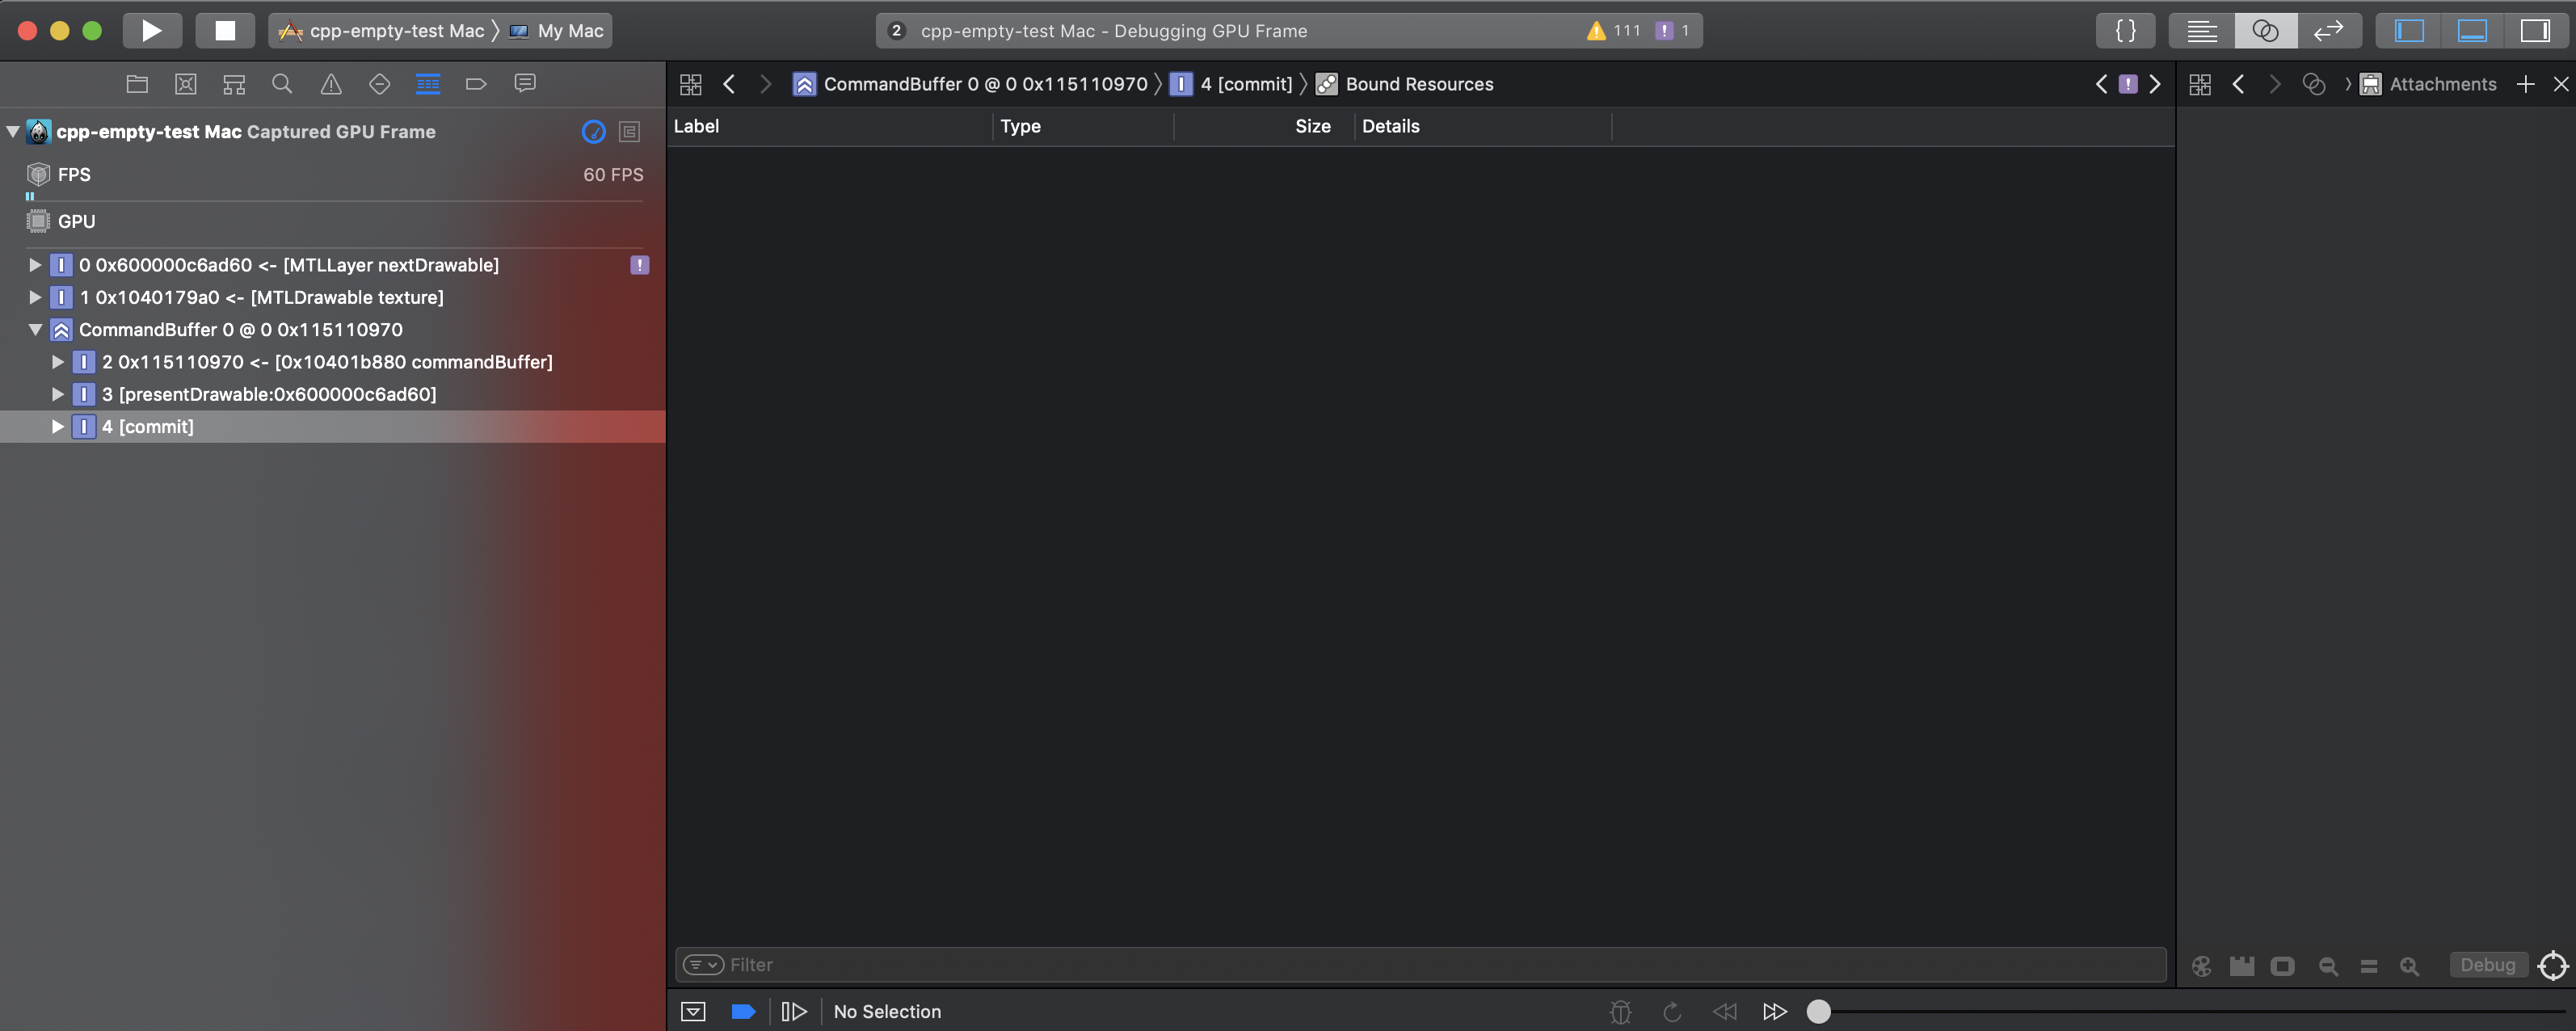This screenshot has width=2576, height=1031.
Task: Click the Run play button
Action: (x=151, y=30)
